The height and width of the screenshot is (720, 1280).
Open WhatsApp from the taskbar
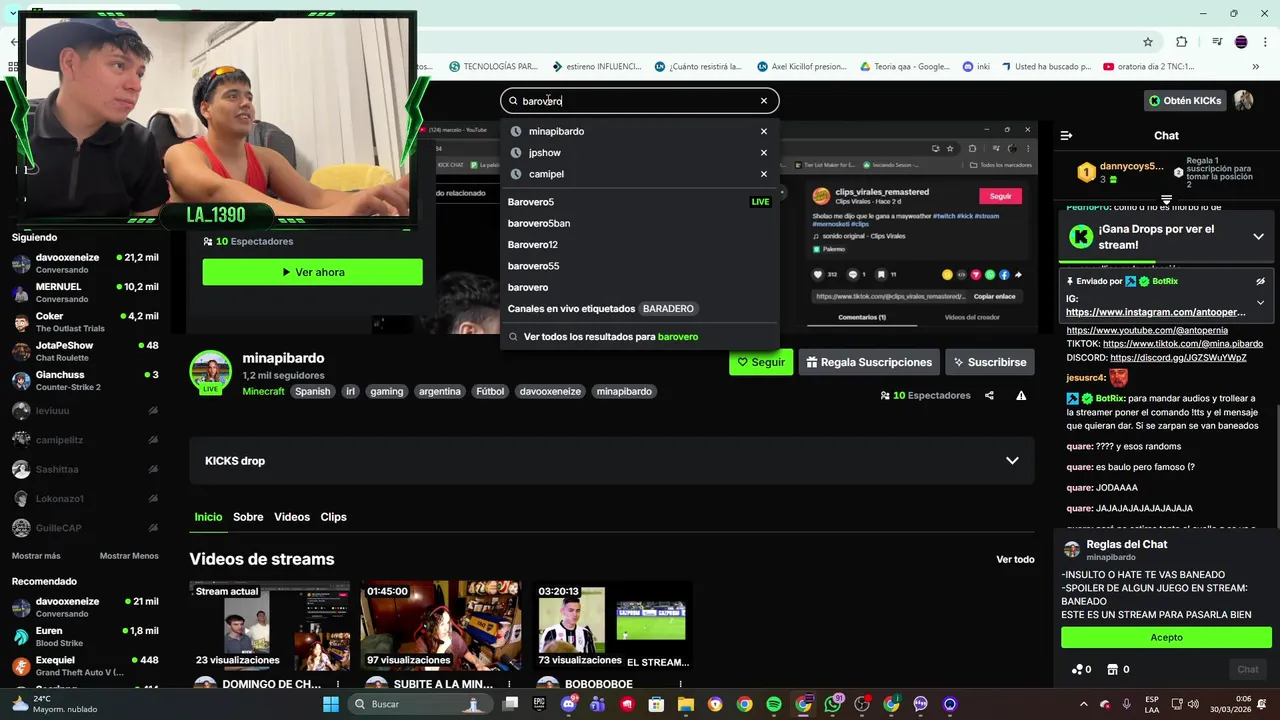coord(833,704)
